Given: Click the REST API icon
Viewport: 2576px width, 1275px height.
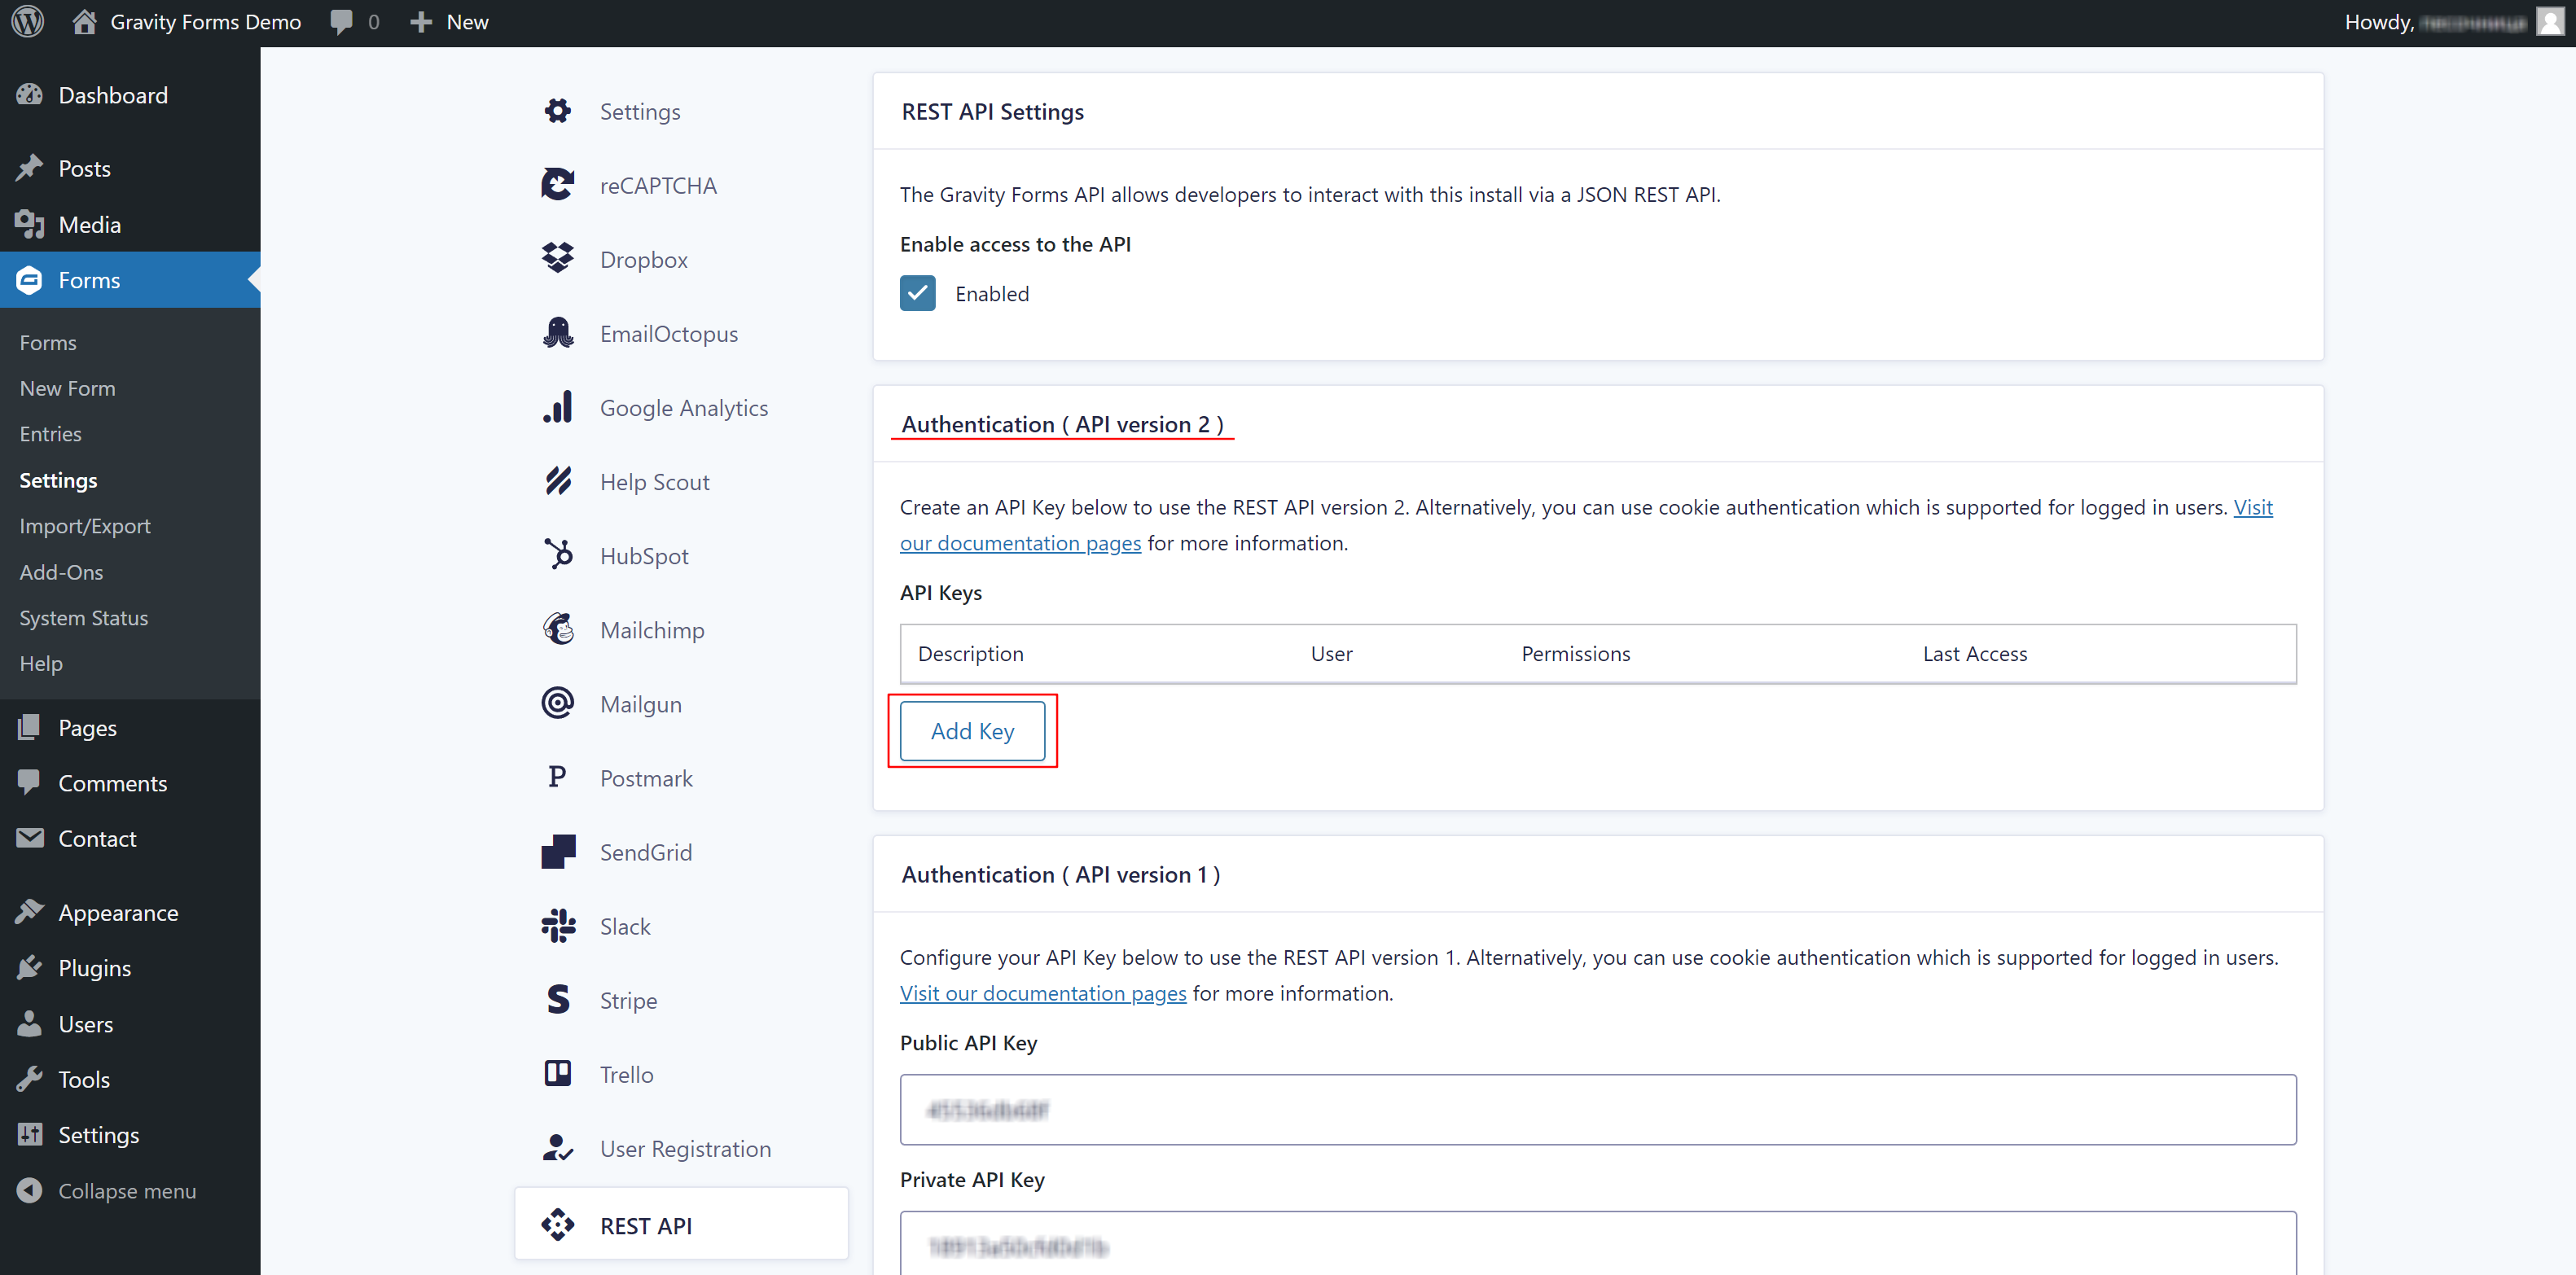Looking at the screenshot, I should [x=558, y=1225].
